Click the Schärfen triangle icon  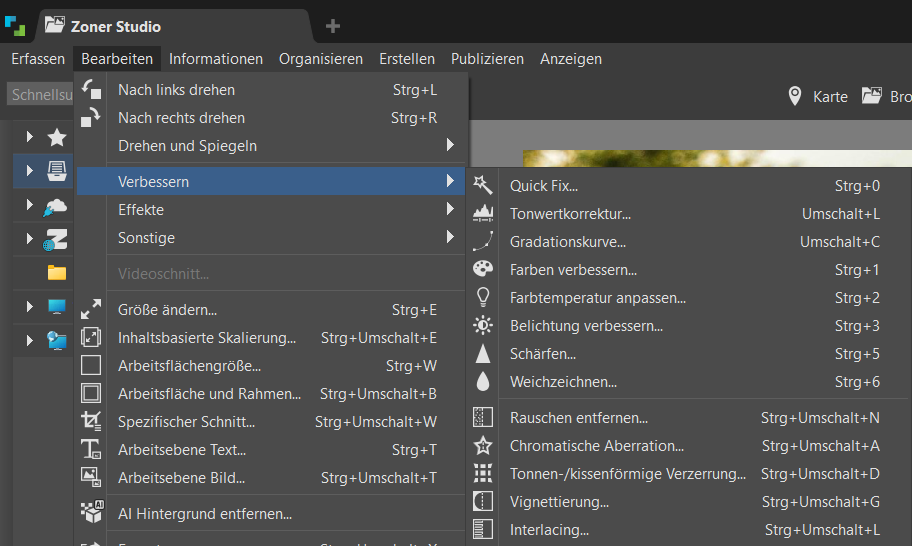tap(483, 354)
